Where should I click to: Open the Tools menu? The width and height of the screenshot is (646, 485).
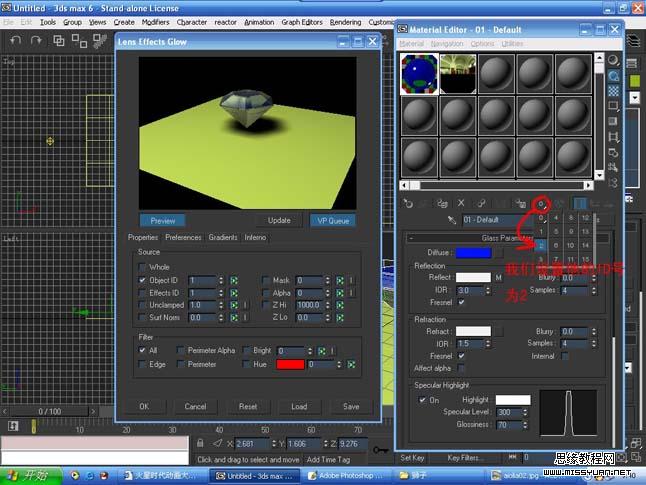(x=48, y=22)
